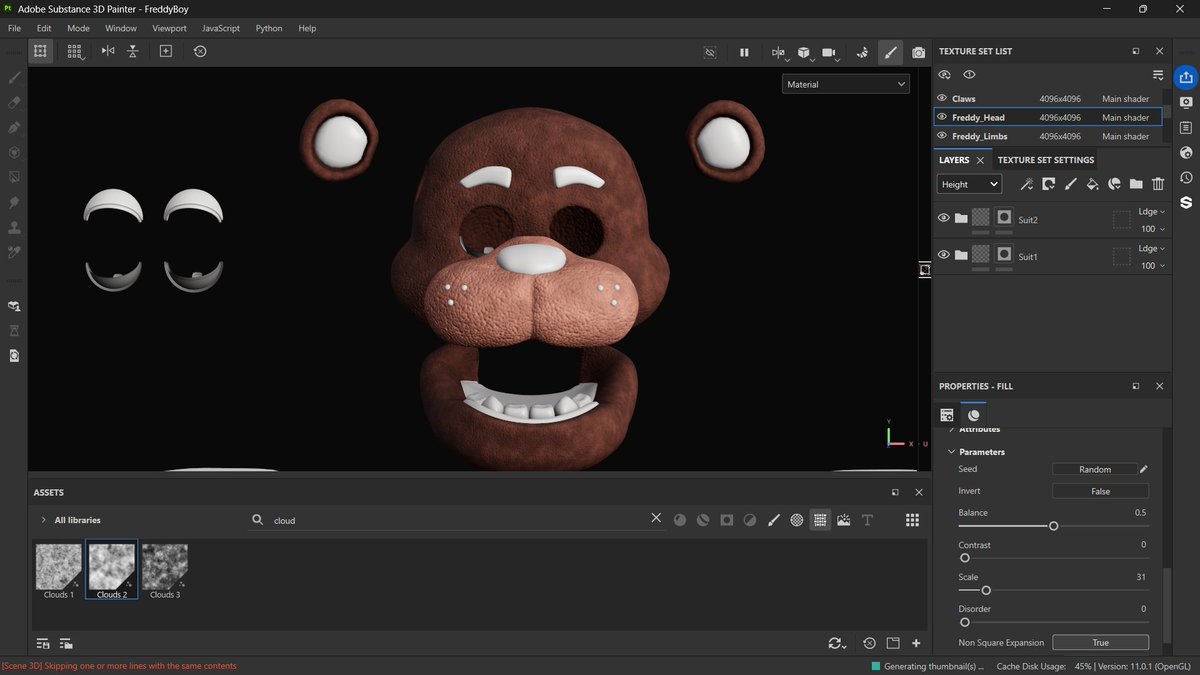This screenshot has width=1200, height=675.
Task: Open the Python menu
Action: click(269, 28)
